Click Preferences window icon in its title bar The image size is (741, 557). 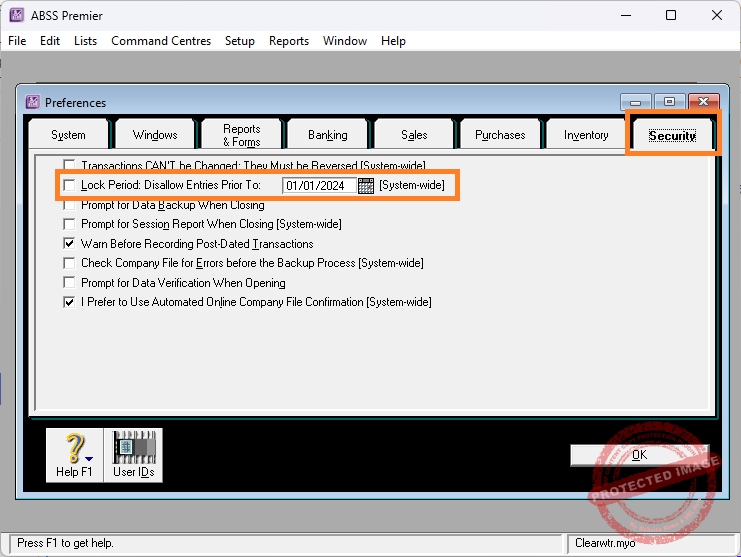pyautogui.click(x=32, y=102)
